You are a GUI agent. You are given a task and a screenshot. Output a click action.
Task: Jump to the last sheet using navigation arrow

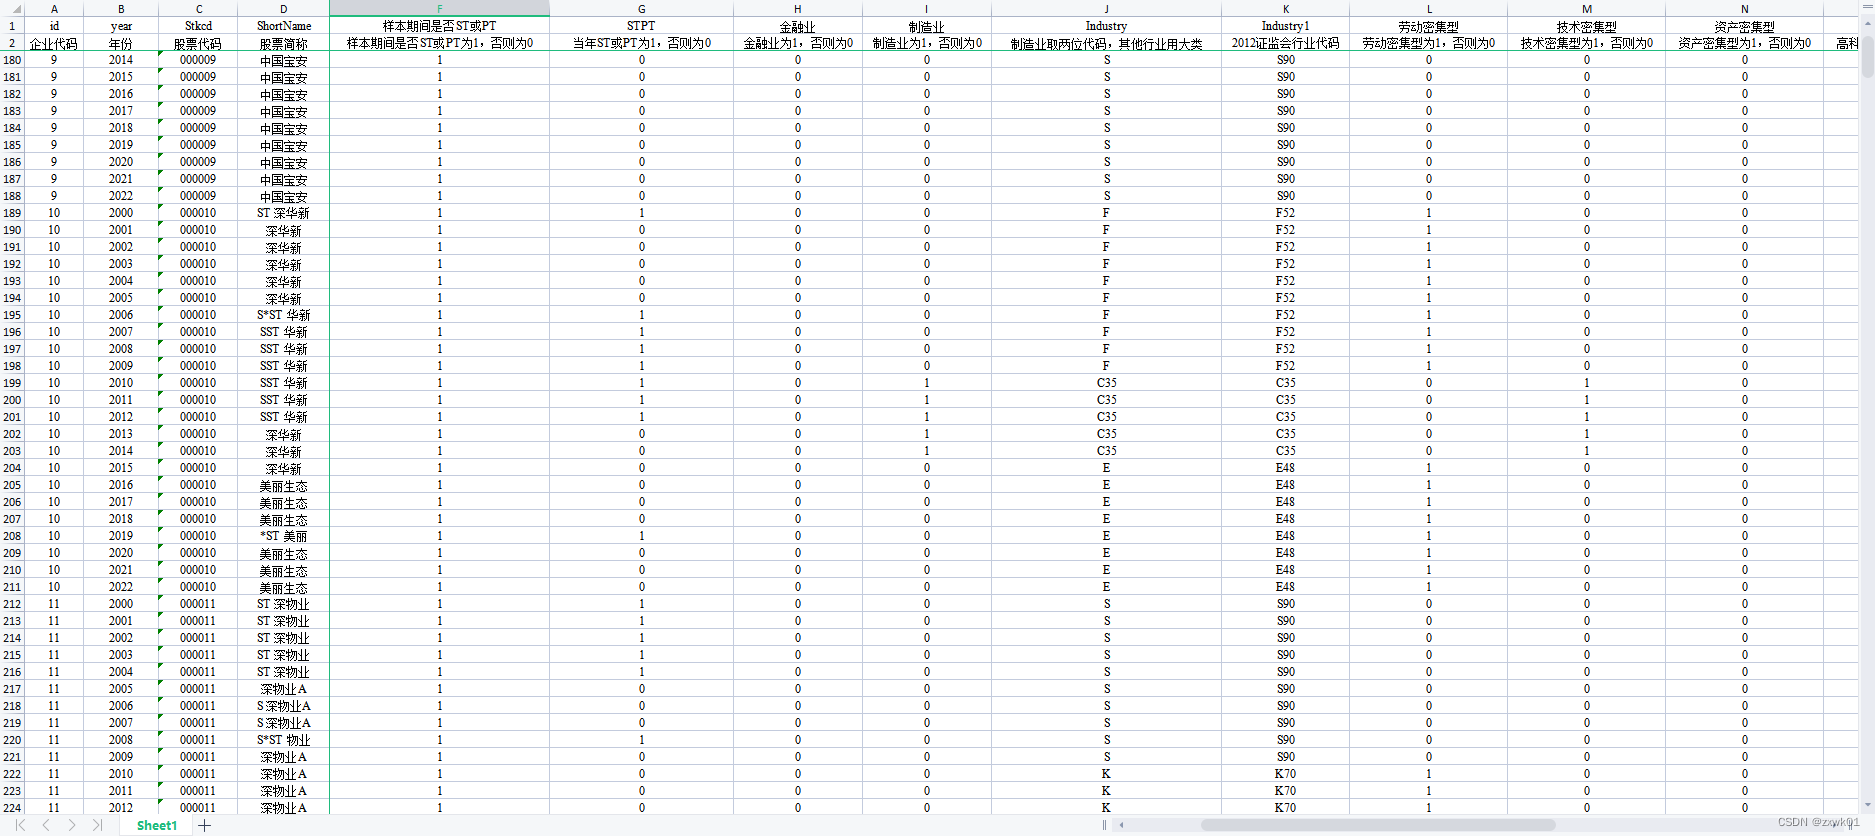[x=97, y=825]
